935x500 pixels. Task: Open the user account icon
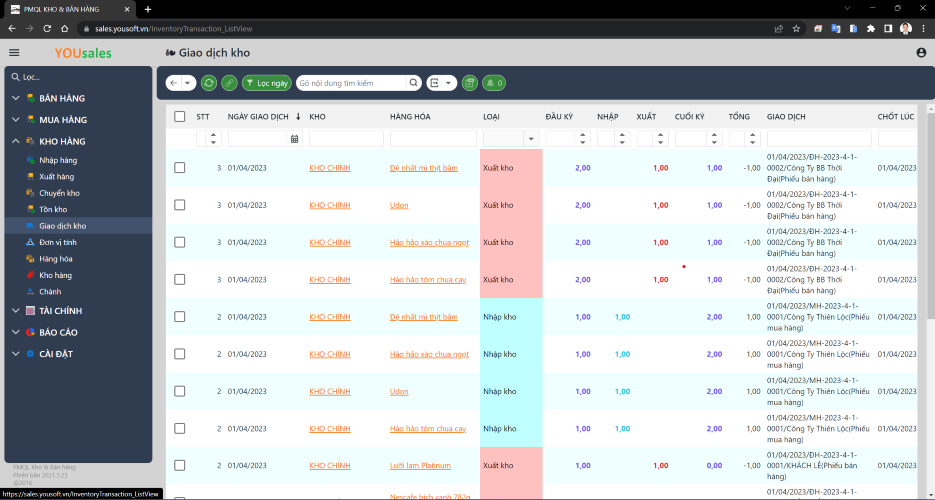921,52
